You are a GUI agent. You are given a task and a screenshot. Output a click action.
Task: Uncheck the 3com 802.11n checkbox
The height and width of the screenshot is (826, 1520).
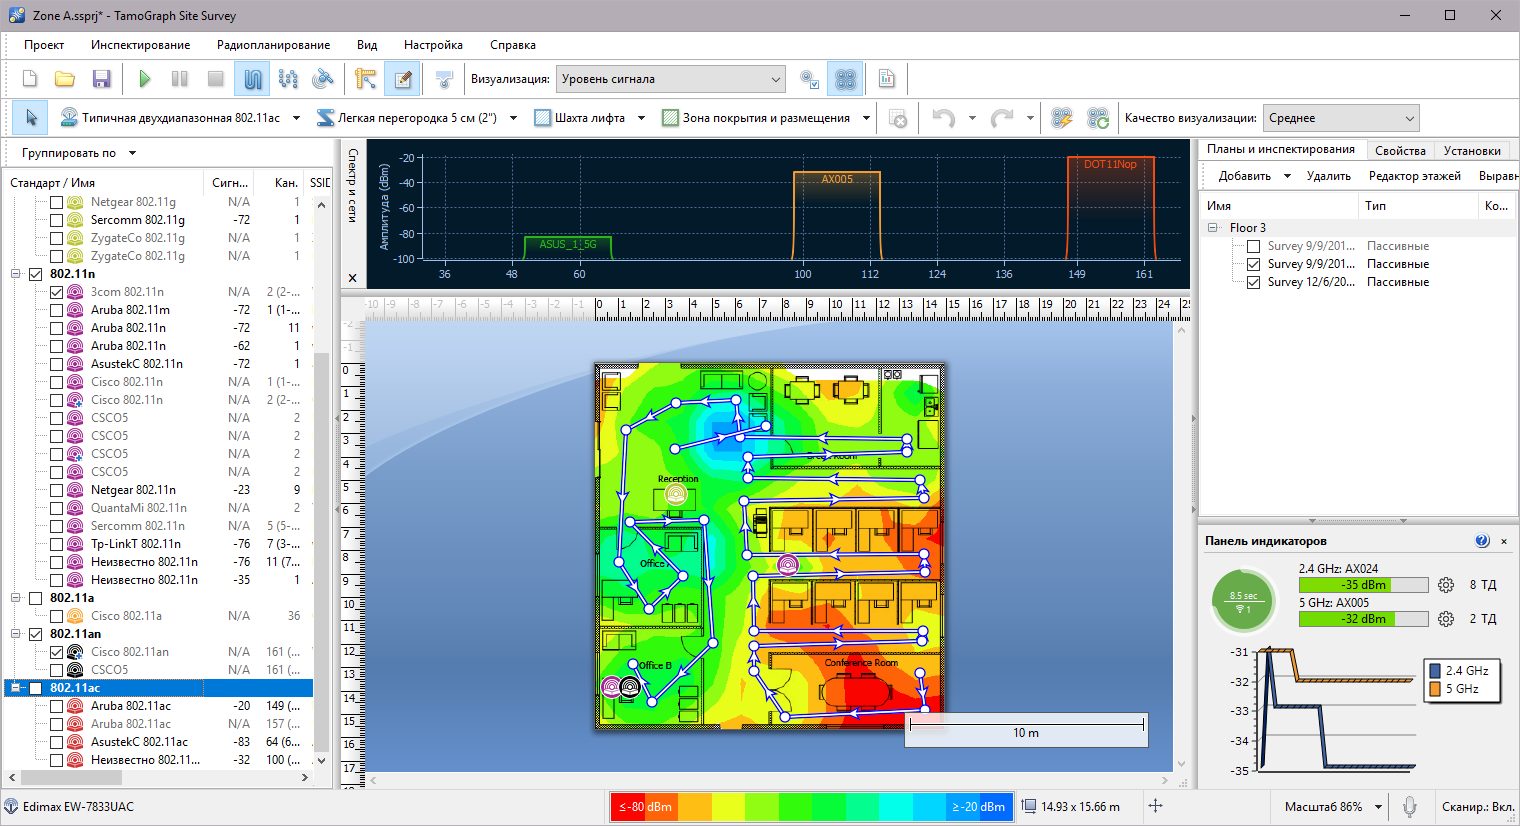pos(57,292)
